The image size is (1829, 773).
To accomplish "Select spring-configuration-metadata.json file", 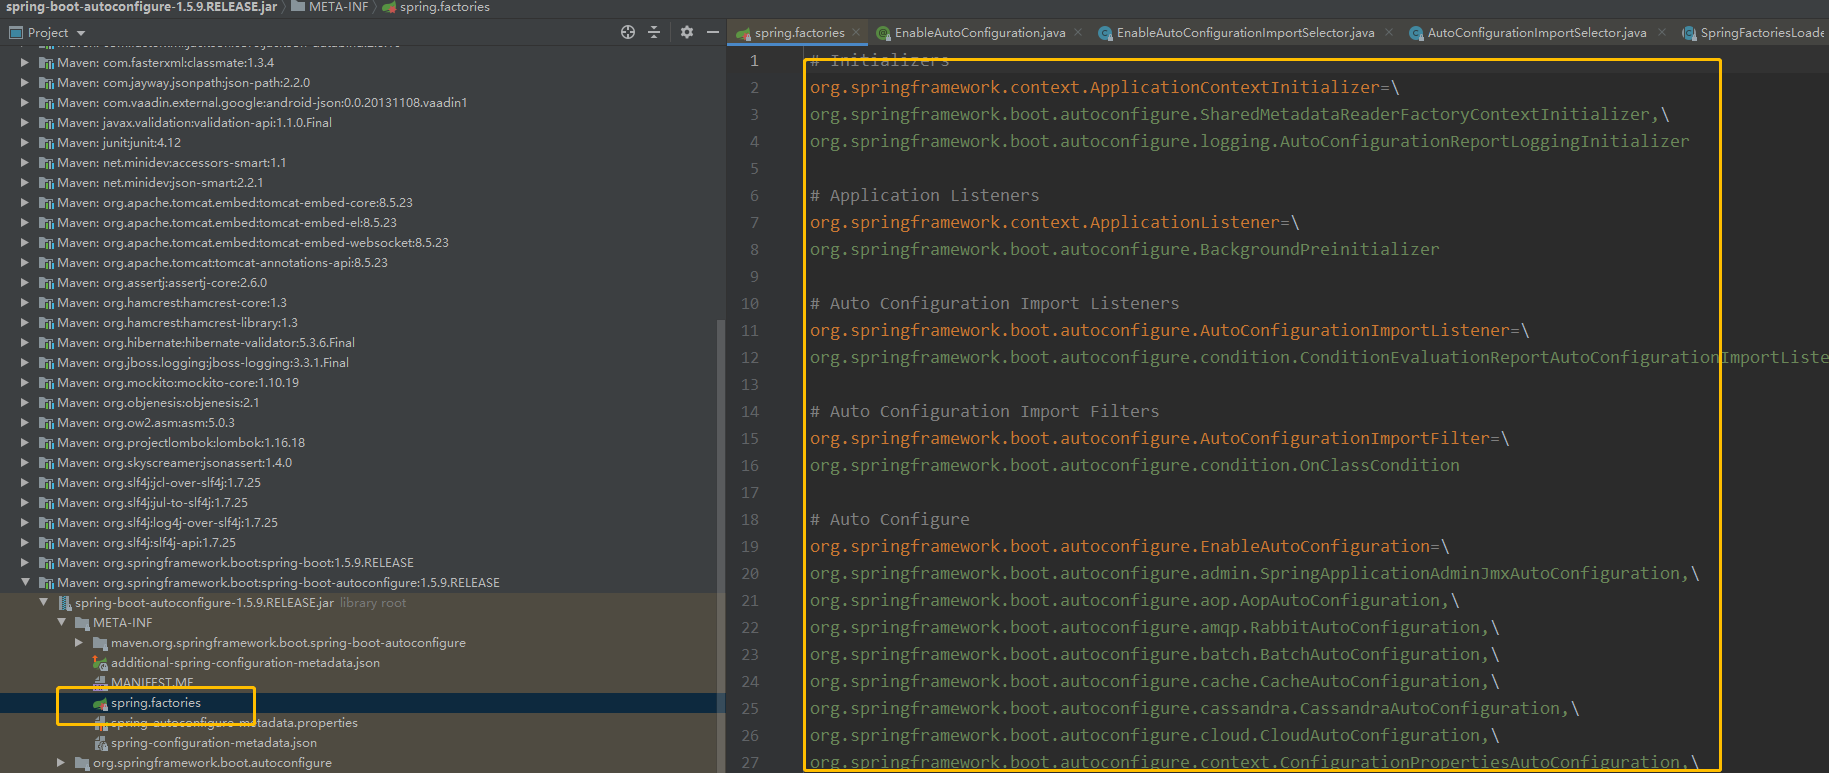I will point(213,743).
